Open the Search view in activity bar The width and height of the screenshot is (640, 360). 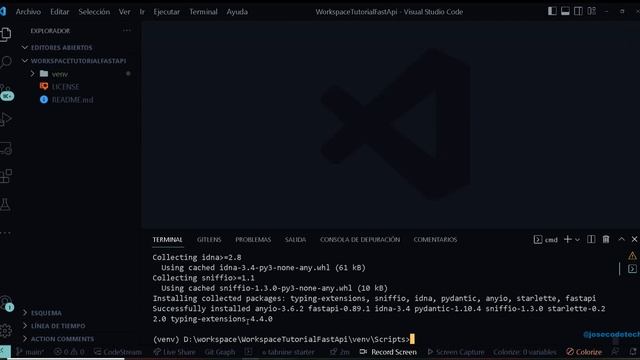[6, 62]
